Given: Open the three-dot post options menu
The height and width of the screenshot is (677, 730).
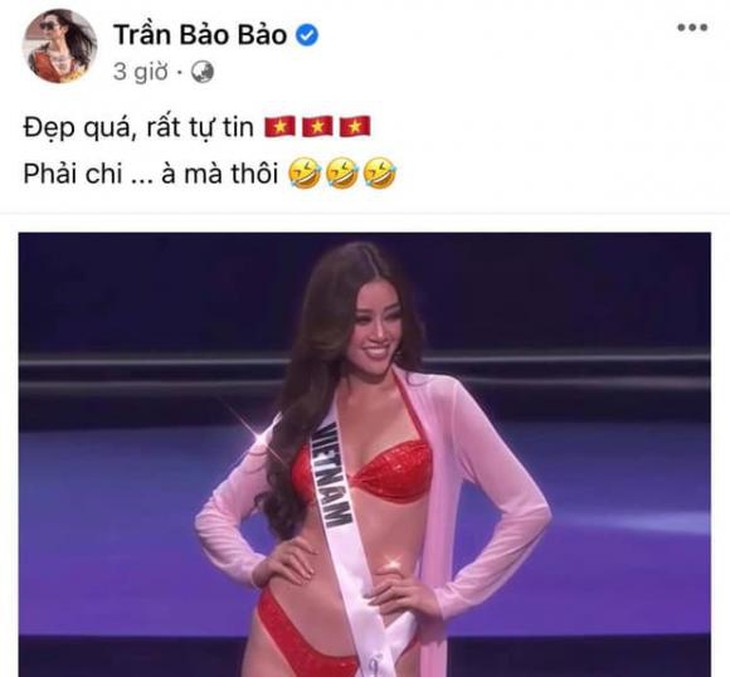Looking at the screenshot, I should click(x=692, y=27).
